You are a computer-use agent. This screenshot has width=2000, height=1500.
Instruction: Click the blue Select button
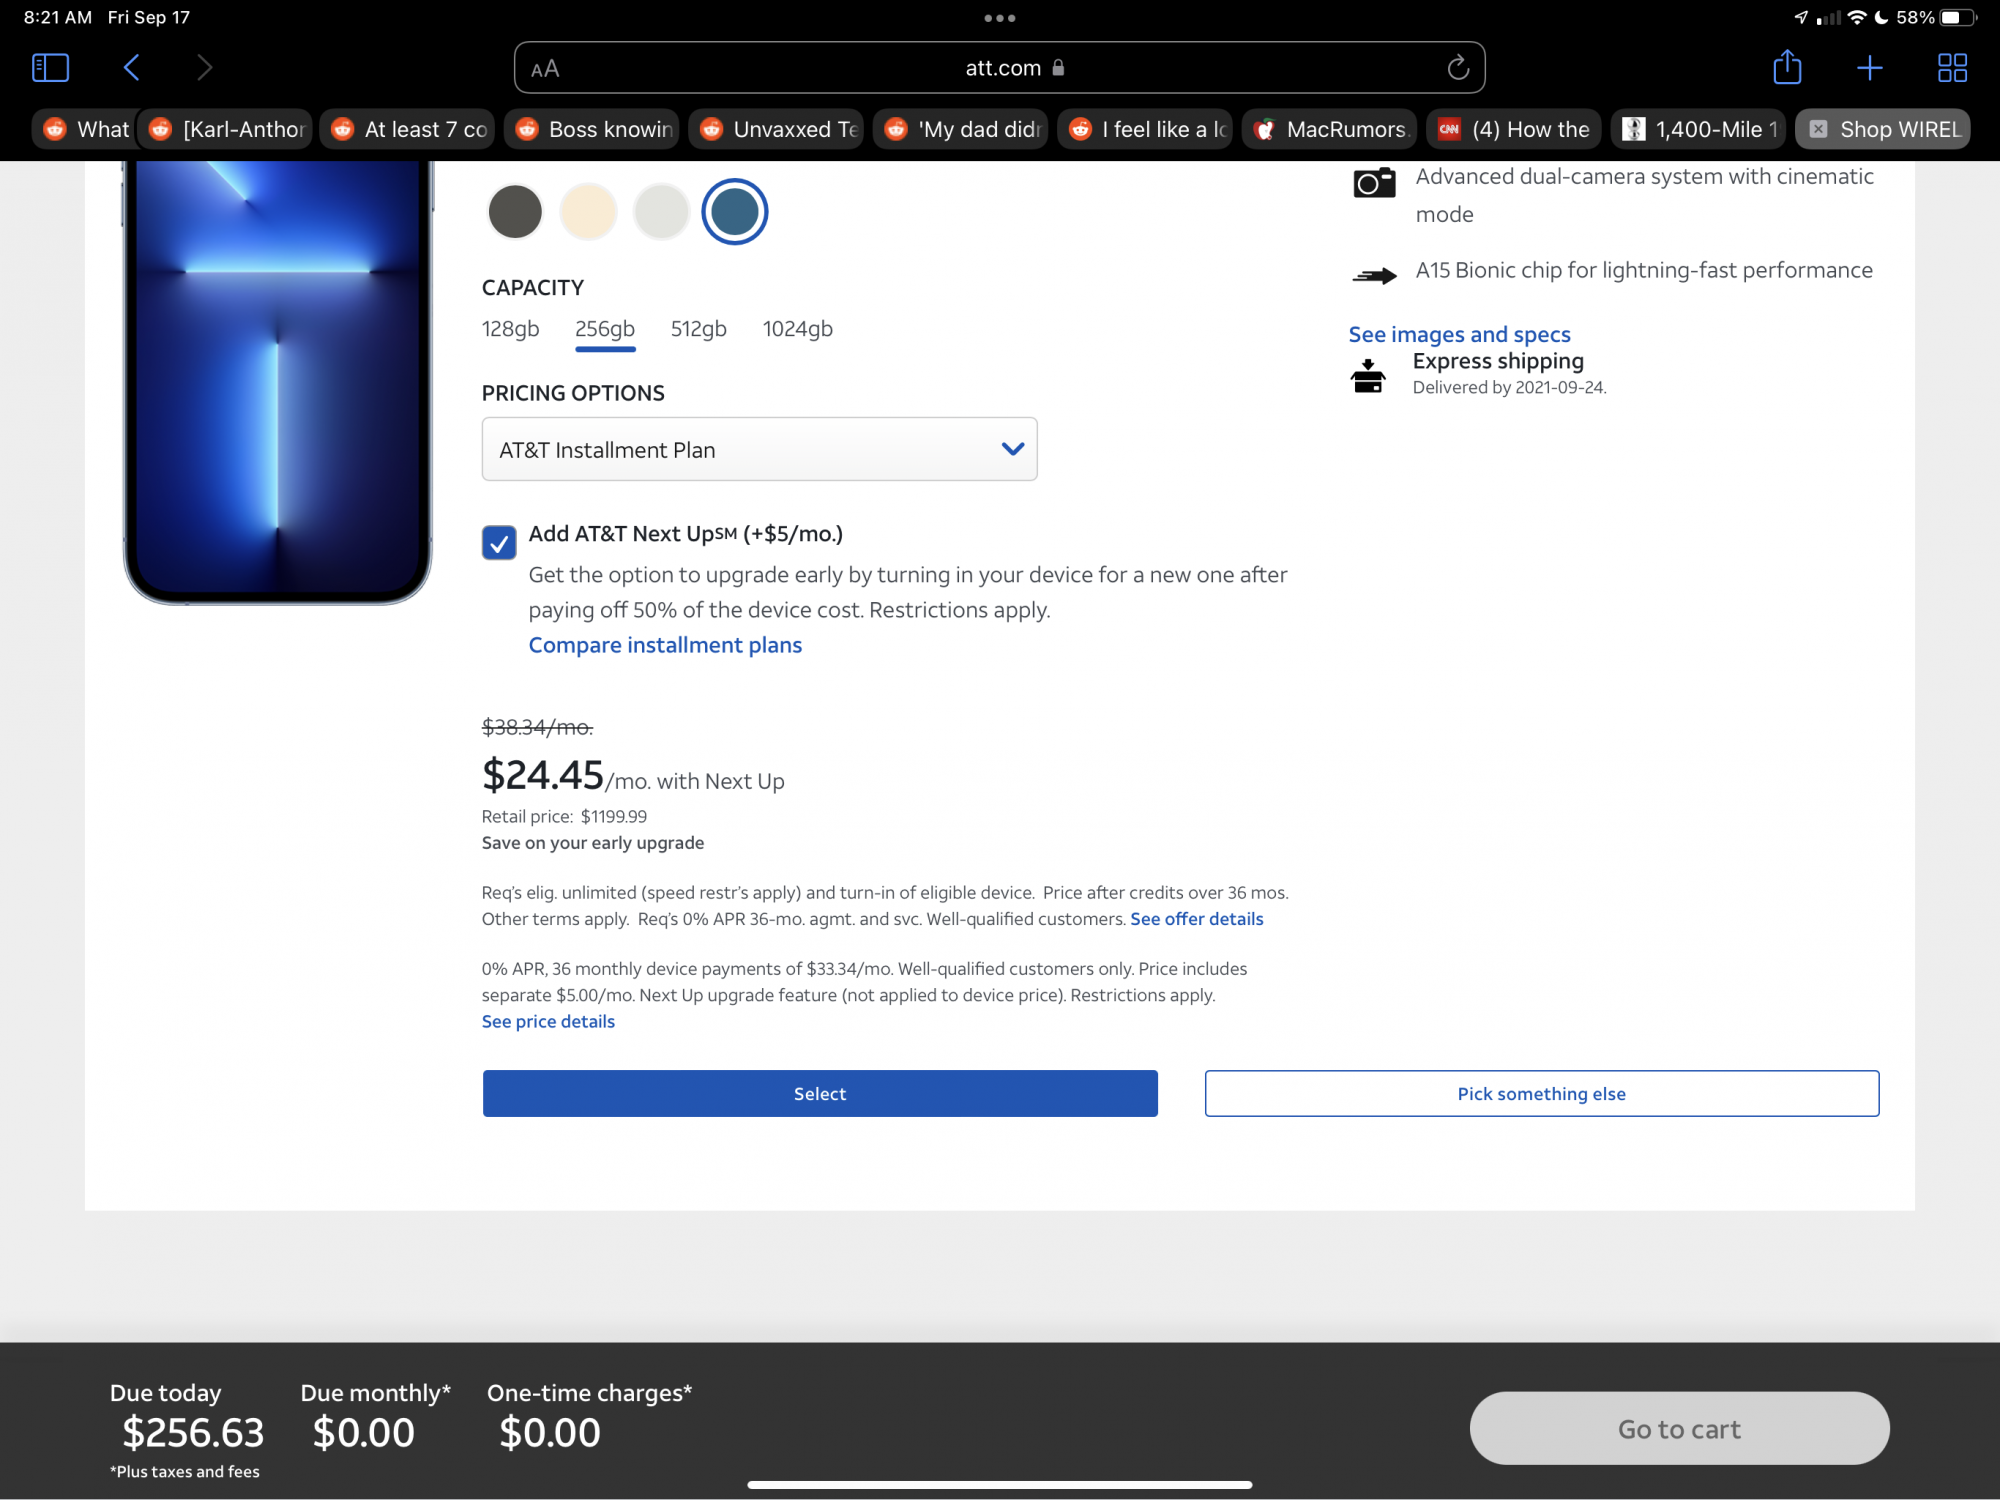pyautogui.click(x=820, y=1093)
